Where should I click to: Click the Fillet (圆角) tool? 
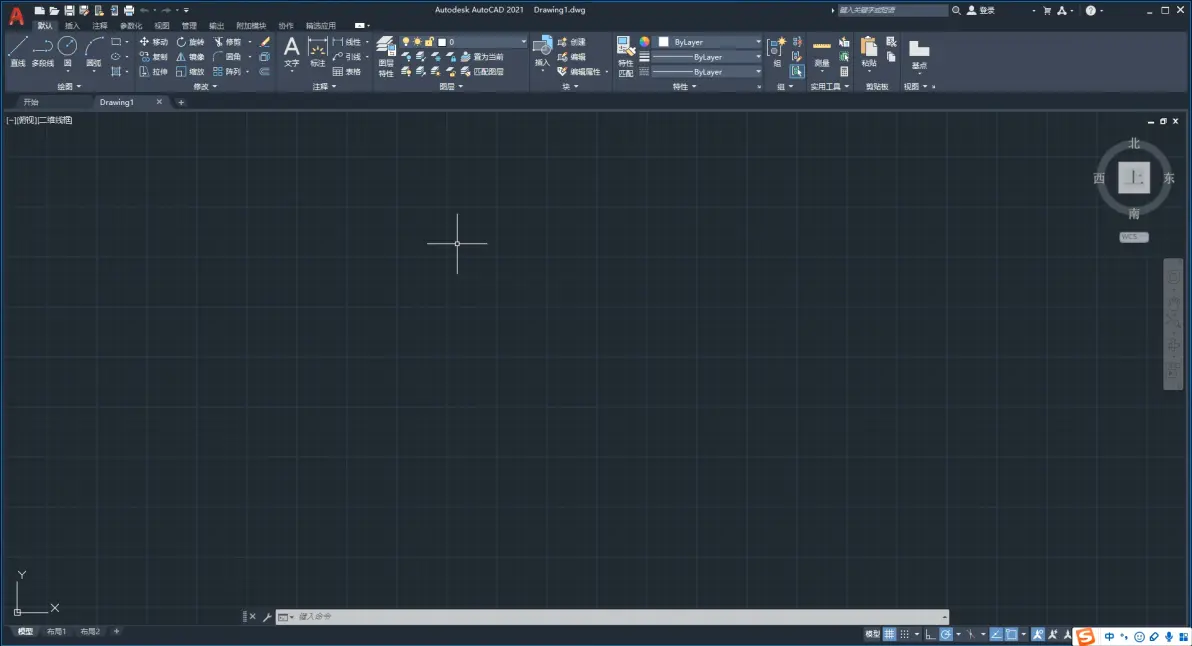(x=227, y=57)
